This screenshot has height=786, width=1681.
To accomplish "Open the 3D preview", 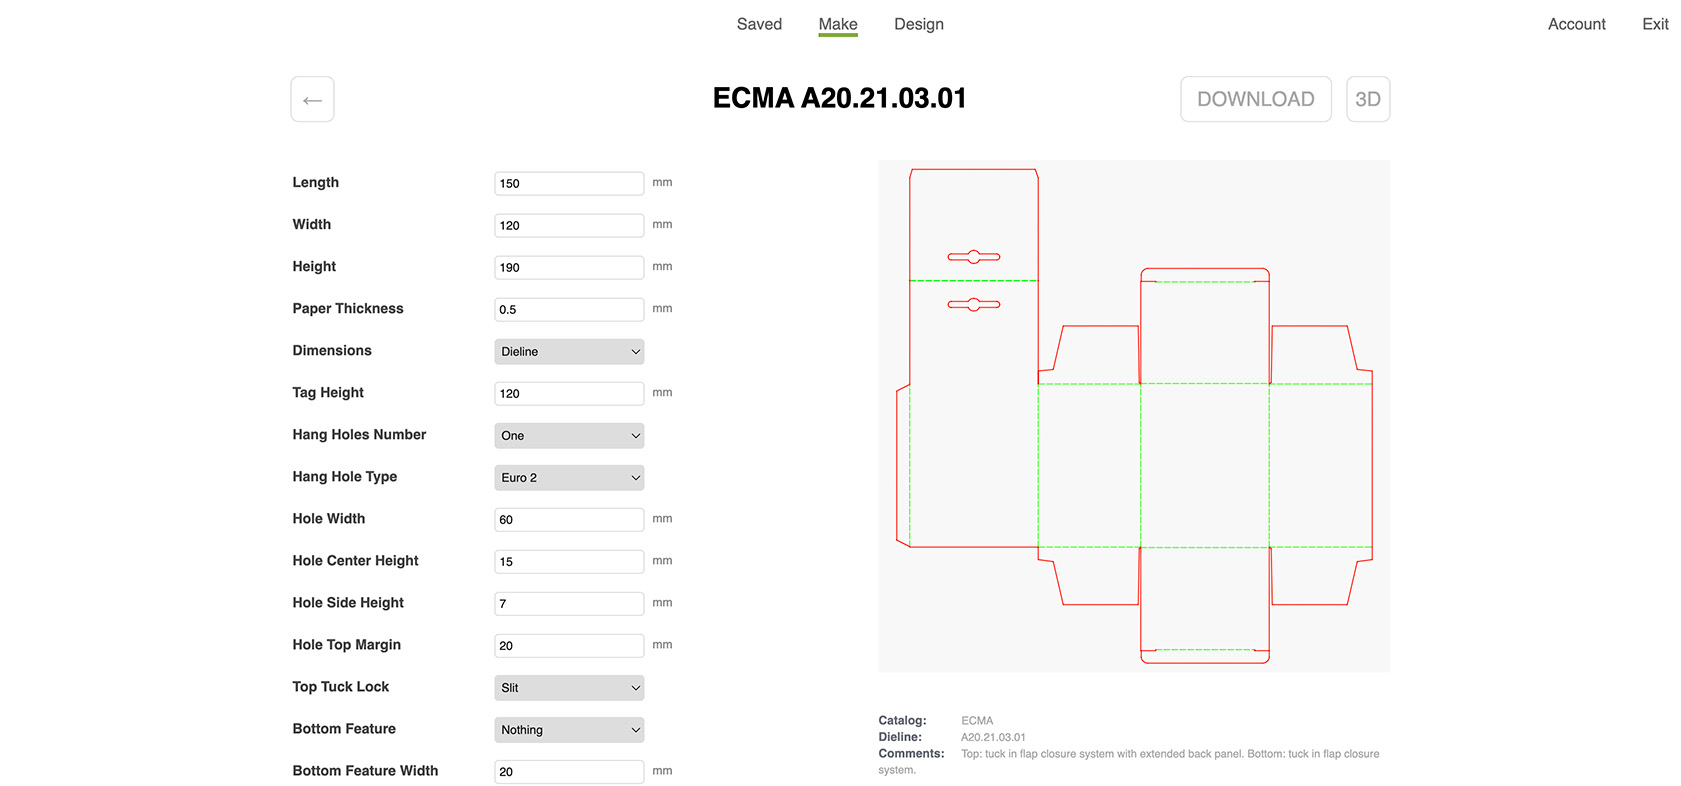I will coord(1367,99).
